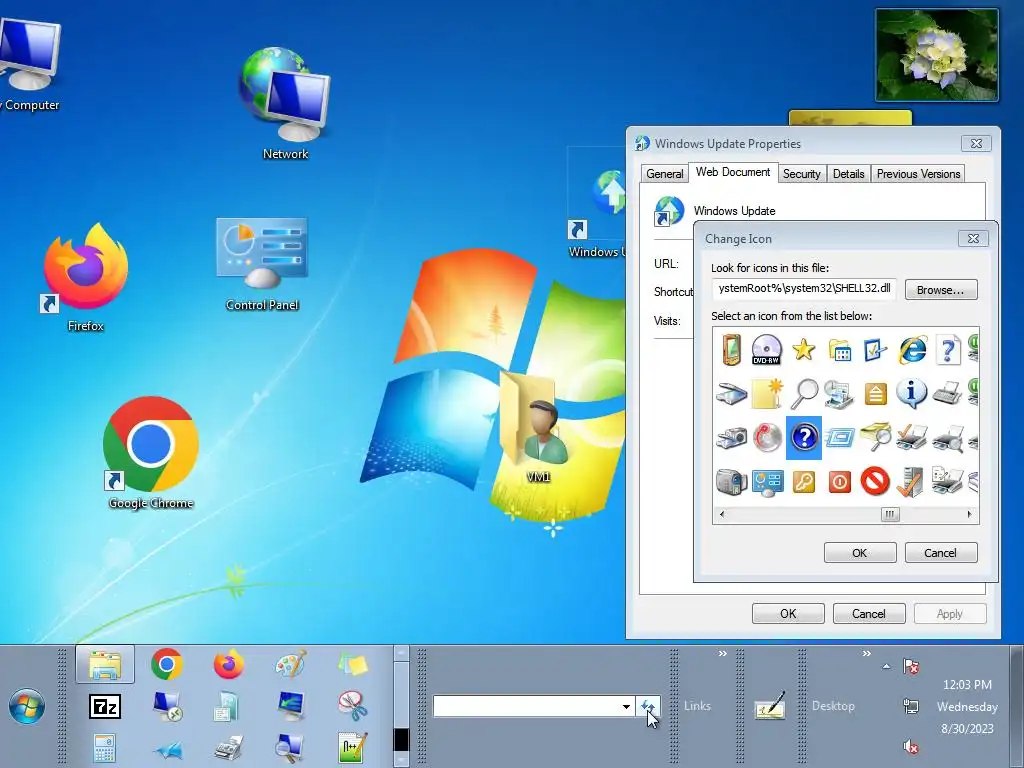Screen dimensions: 1024x768
Task: Choose the folder with yellow sparkle icon
Action: coord(767,393)
